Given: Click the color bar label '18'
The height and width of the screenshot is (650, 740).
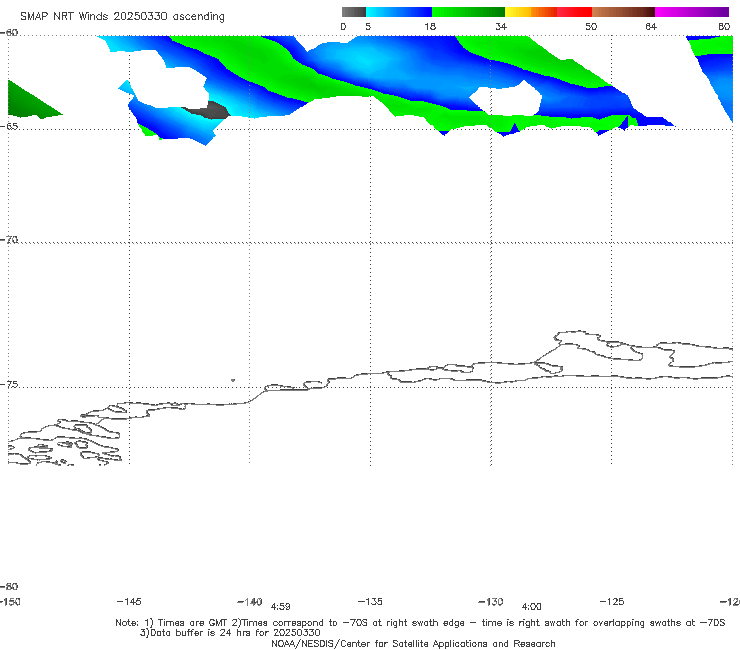Looking at the screenshot, I should click(430, 27).
